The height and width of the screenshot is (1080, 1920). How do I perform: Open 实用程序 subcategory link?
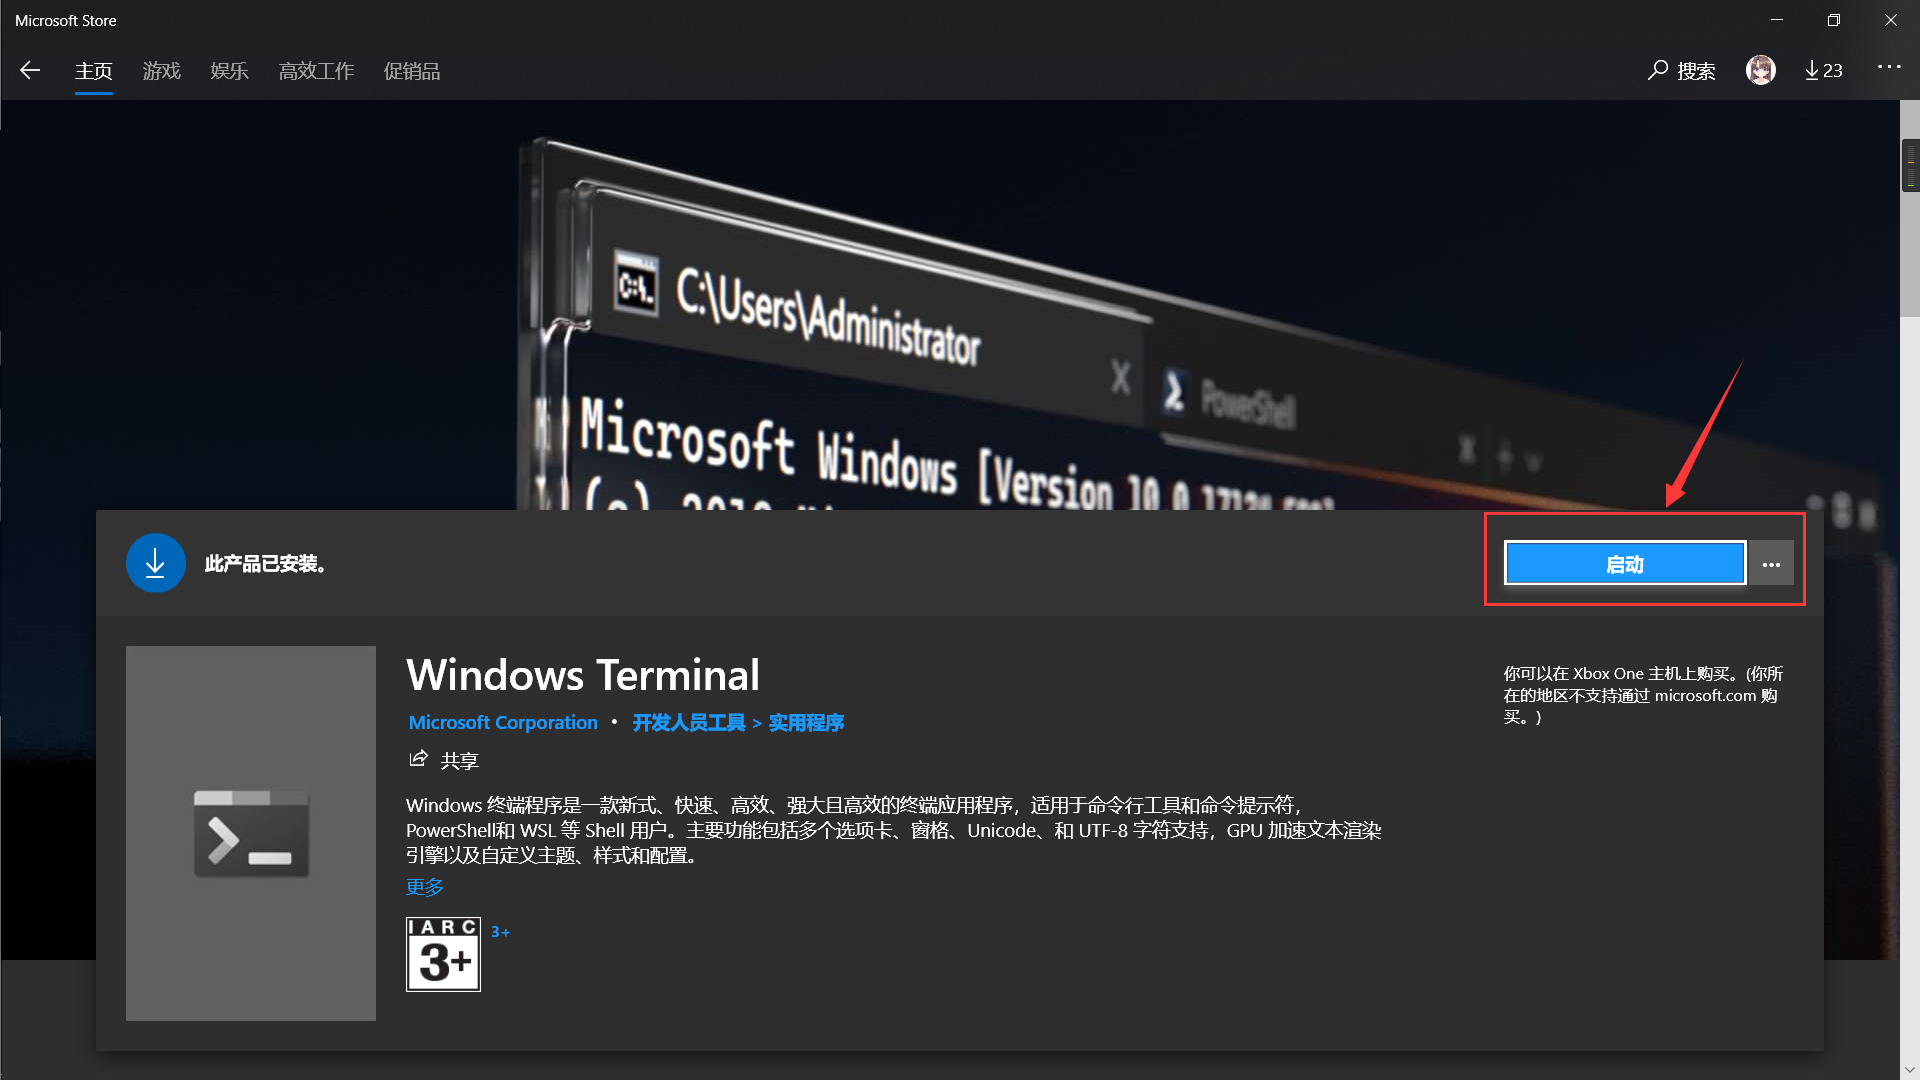[x=806, y=722]
